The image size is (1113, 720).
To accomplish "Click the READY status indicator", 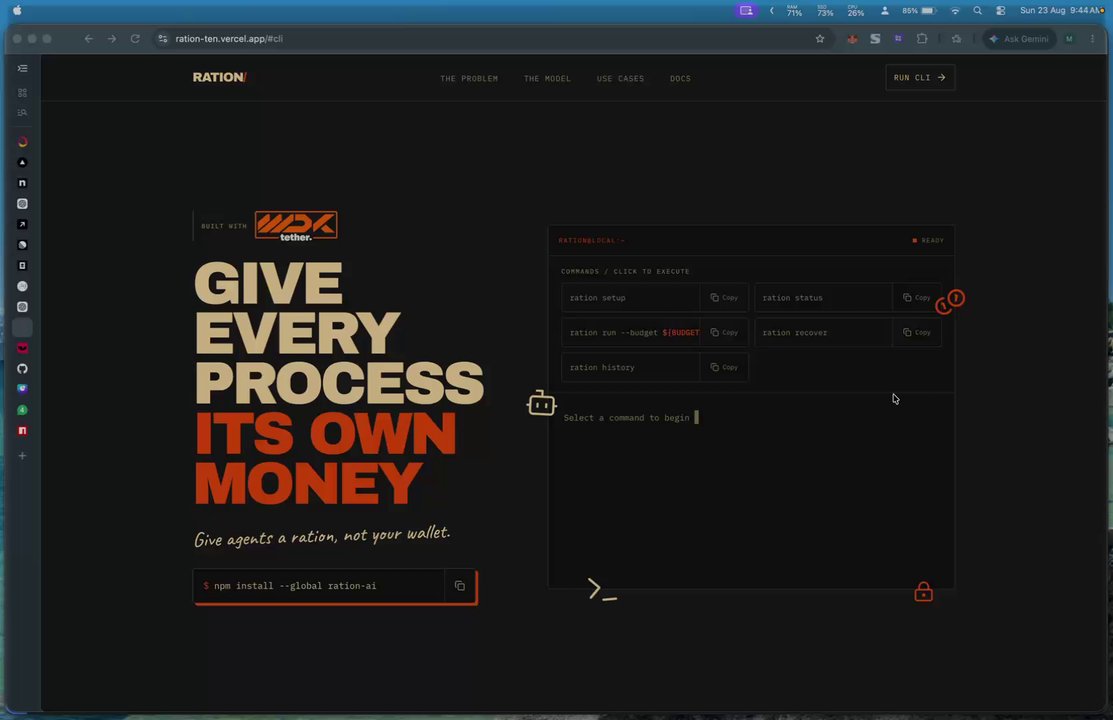I will tap(928, 241).
